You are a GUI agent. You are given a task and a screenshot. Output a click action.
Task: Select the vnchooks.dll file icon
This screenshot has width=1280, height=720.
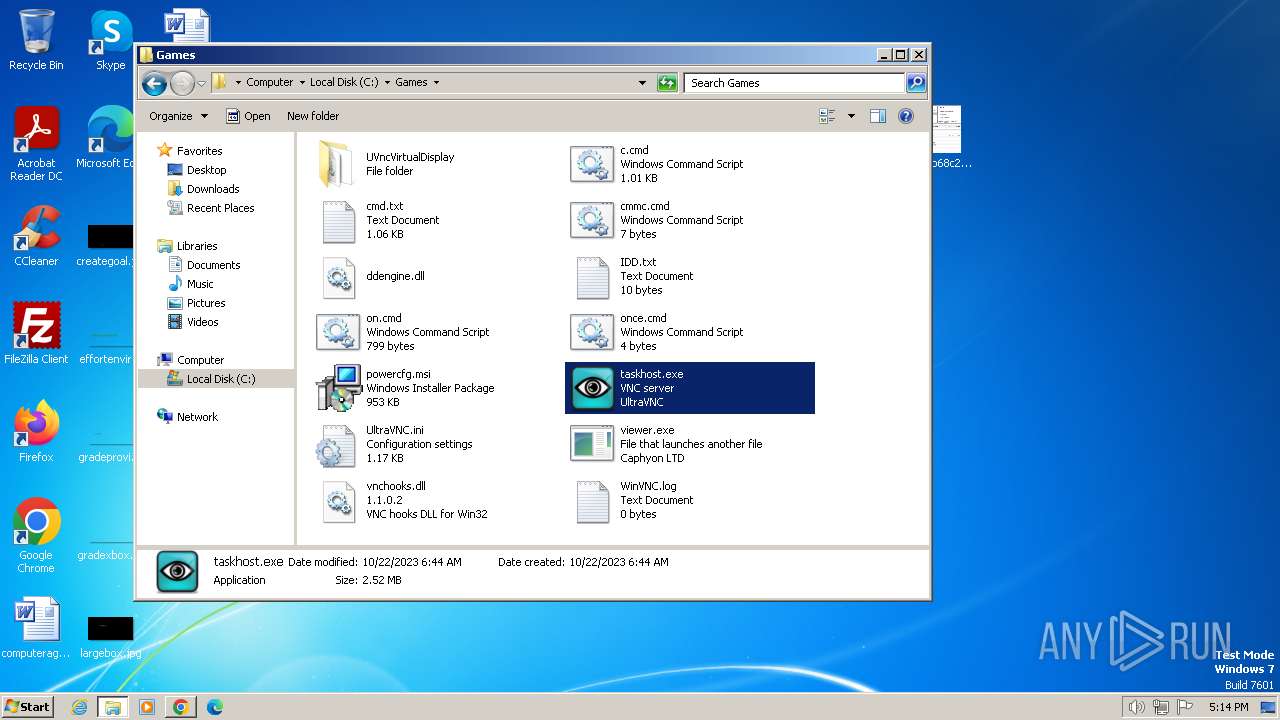click(338, 500)
